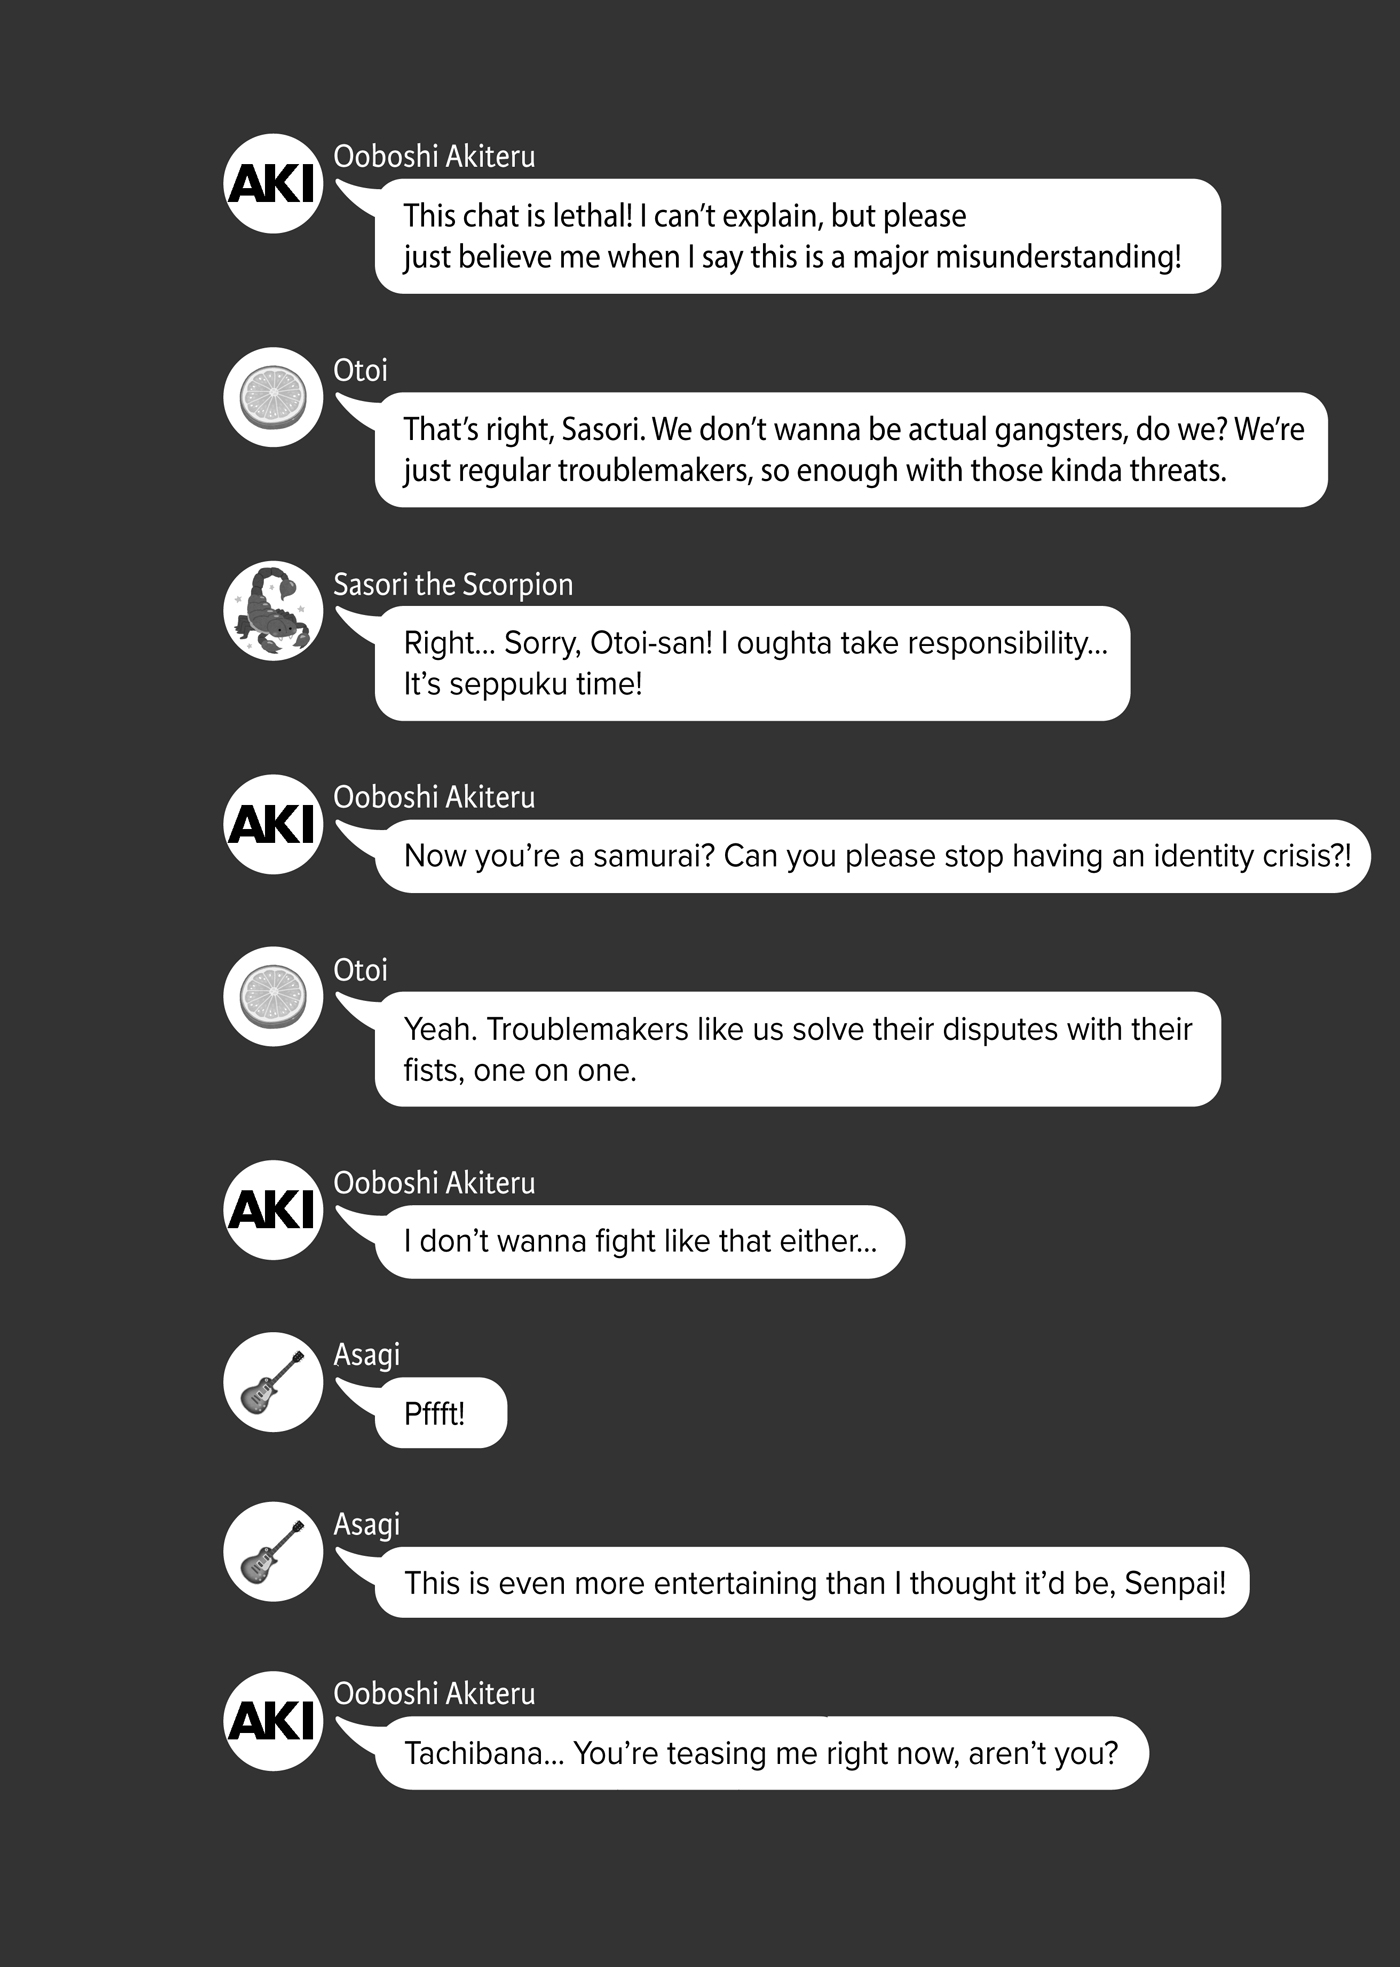Click 'Ooboshi Akiteru' name above 'chat is lethal' message
Image resolution: width=1400 pixels, height=1967 pixels.
[434, 157]
